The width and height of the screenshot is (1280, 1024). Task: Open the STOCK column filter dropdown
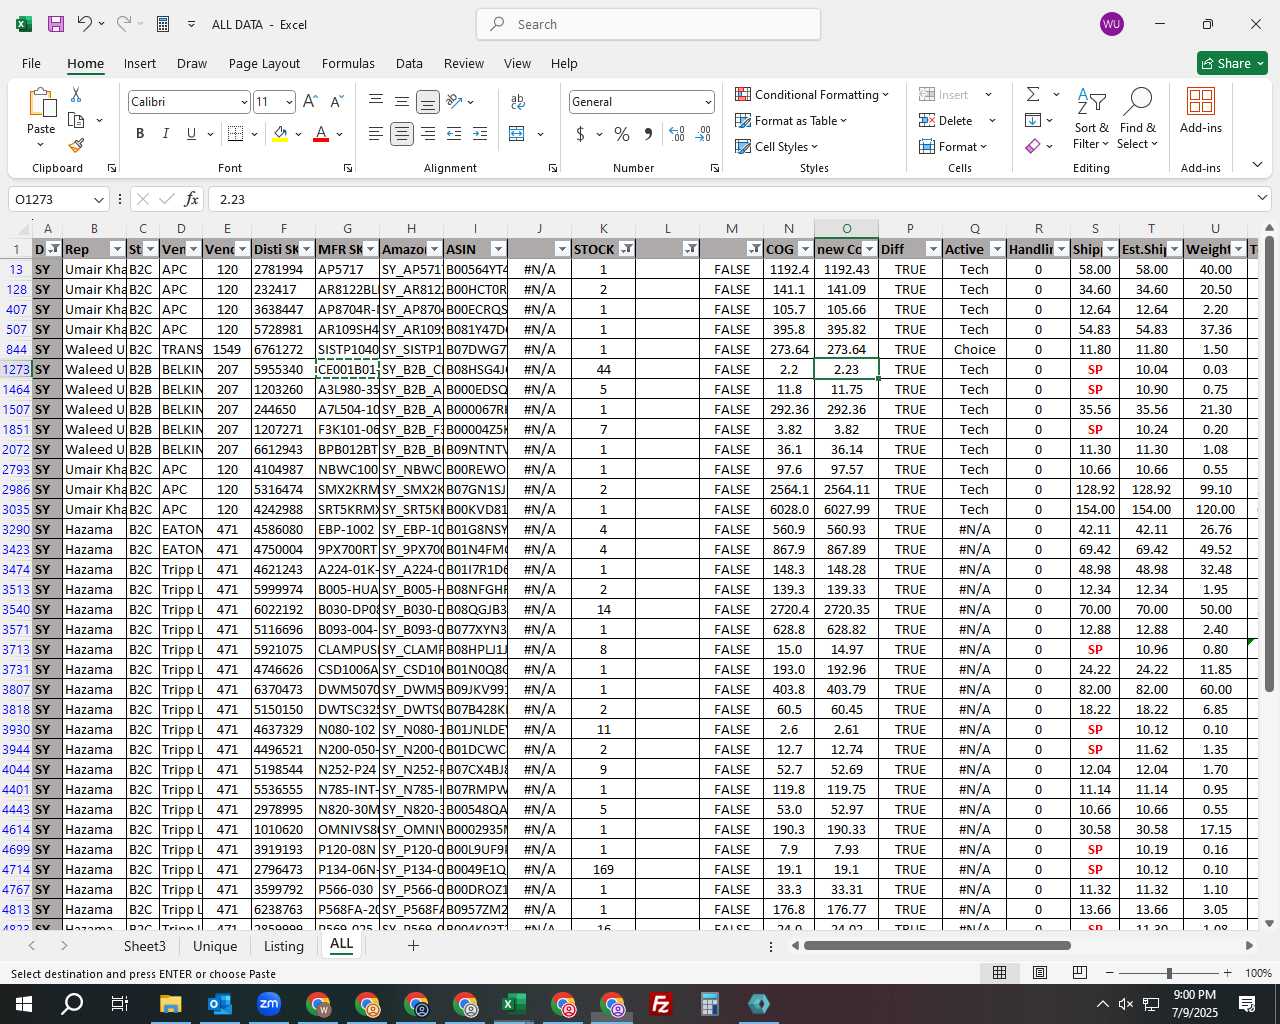(x=626, y=249)
